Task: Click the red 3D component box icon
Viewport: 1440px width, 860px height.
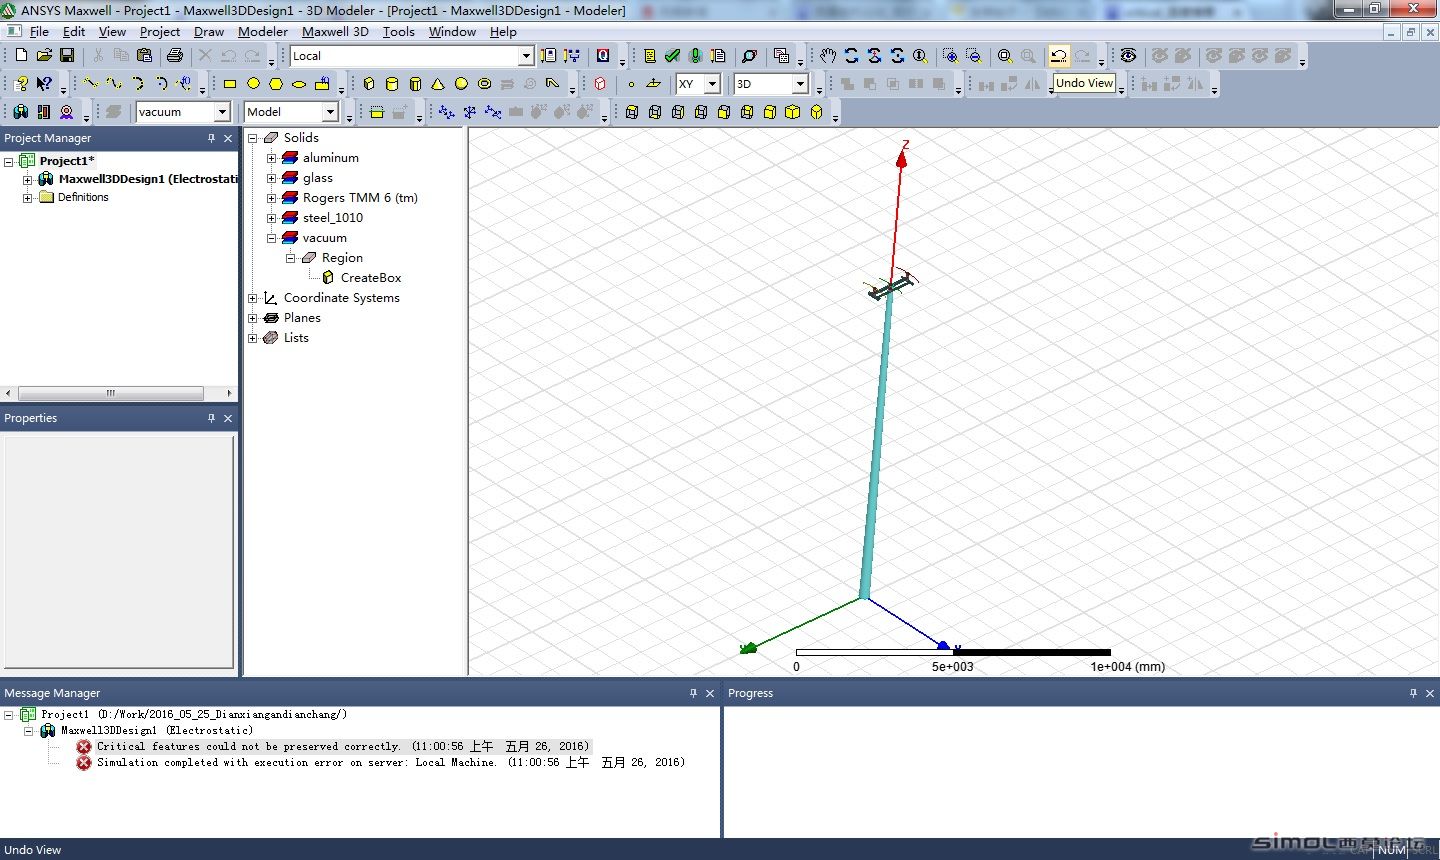Action: point(600,84)
